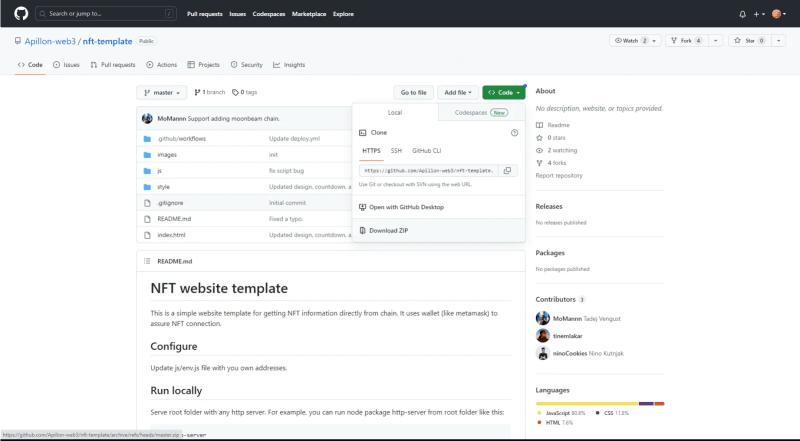Open the JavaScript language link

click(x=561, y=413)
